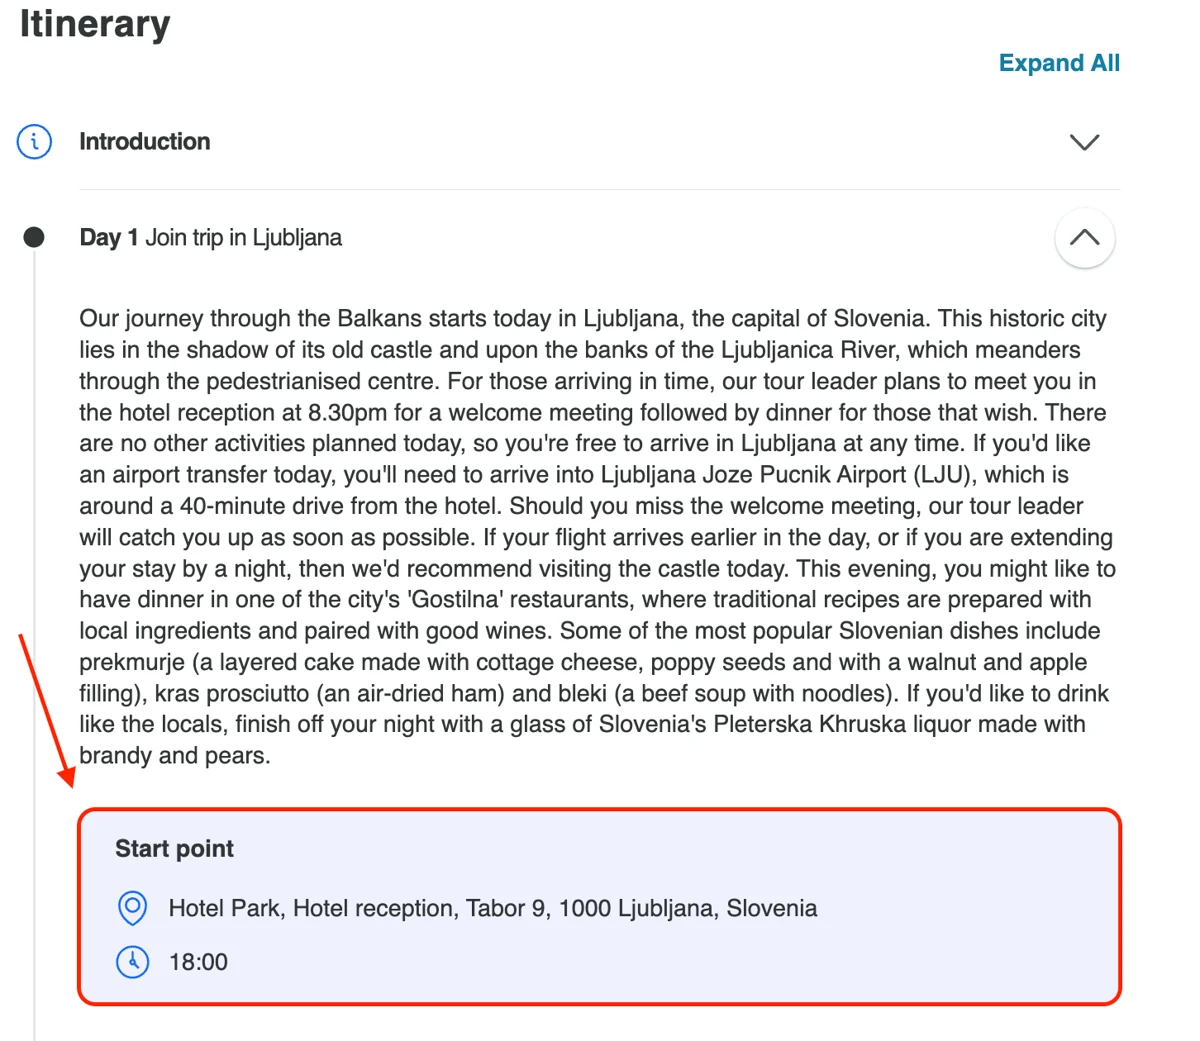Click the location pin icon
The image size is (1200, 1041).
pyautogui.click(x=132, y=908)
